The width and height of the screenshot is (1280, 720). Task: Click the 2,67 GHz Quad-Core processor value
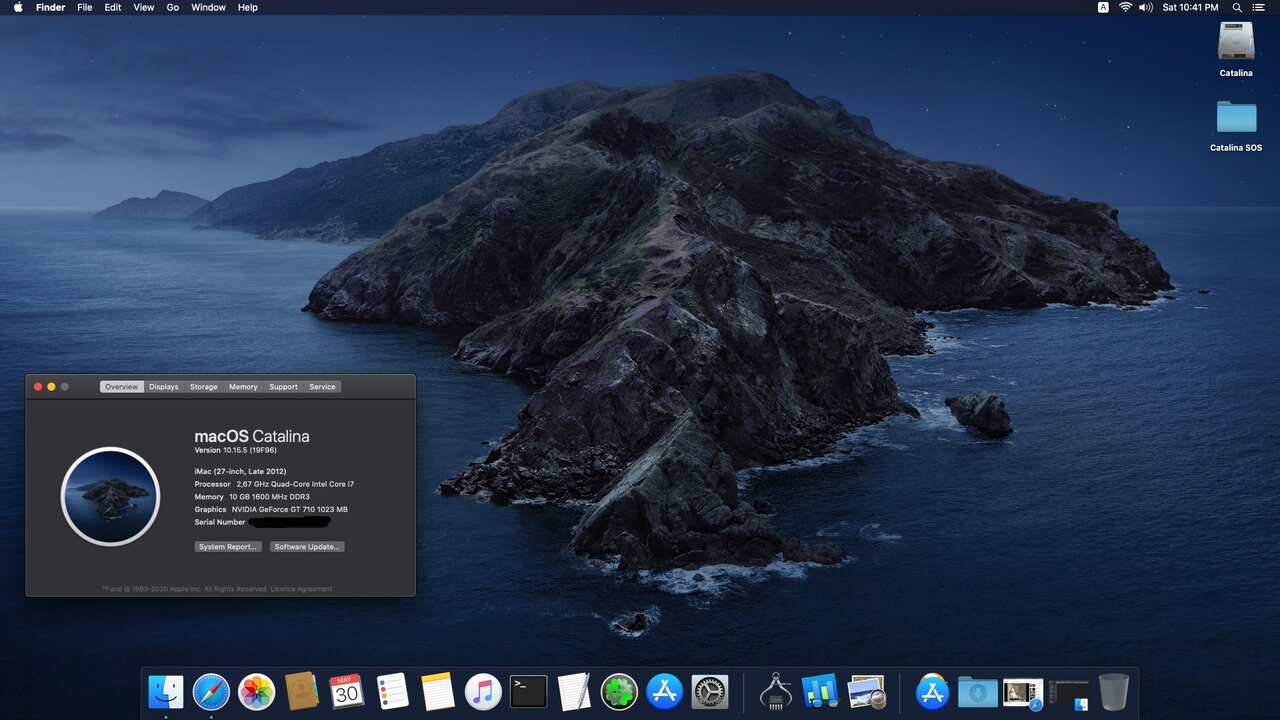point(295,484)
